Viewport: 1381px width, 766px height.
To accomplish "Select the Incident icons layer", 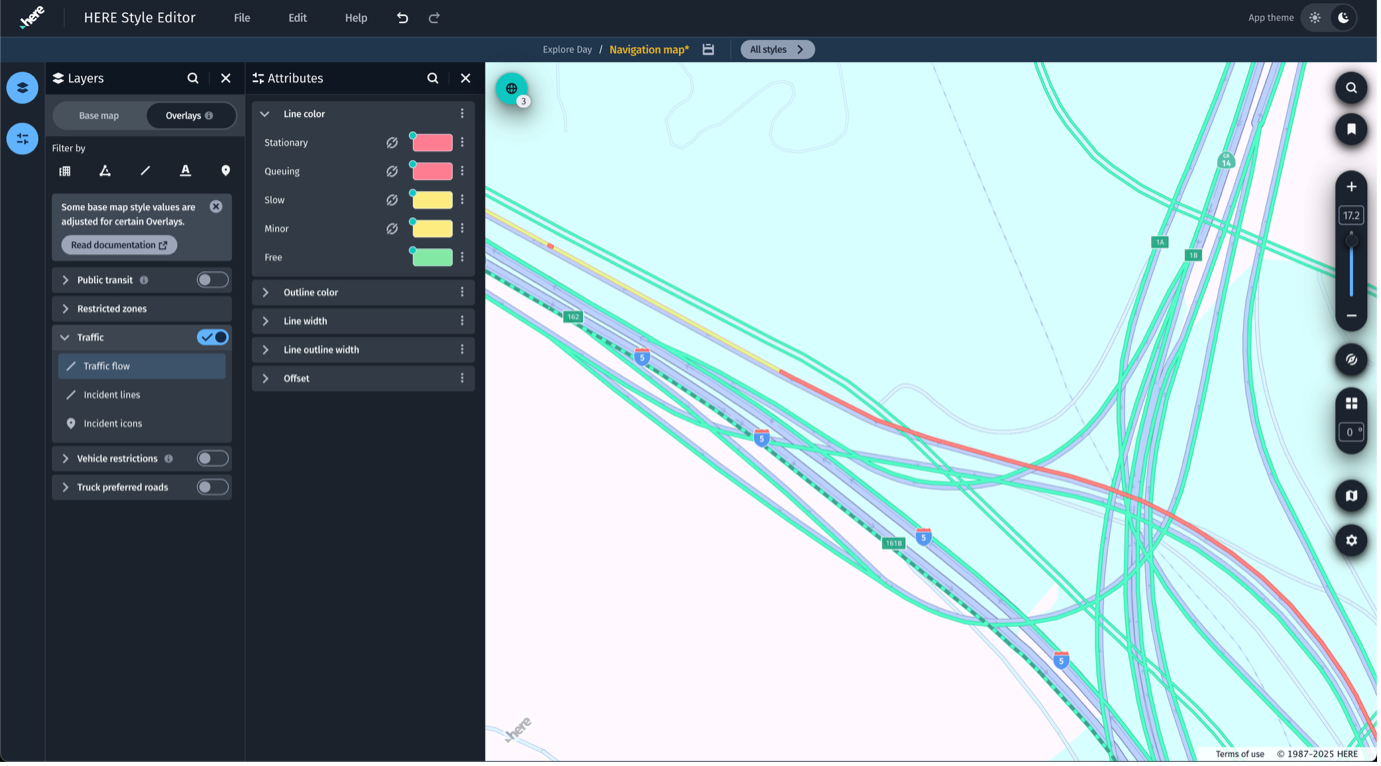I will coord(142,424).
